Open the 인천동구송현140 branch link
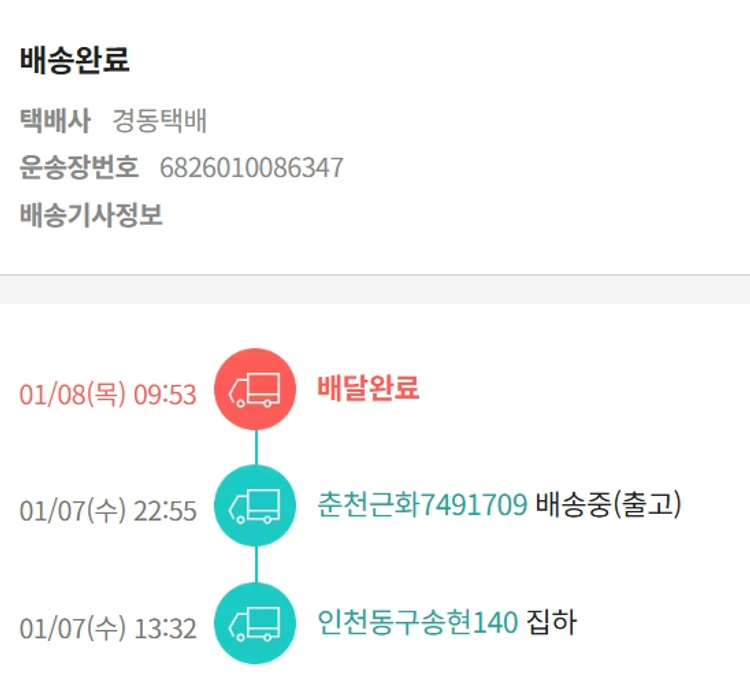This screenshot has height=693, width=750. (417, 623)
